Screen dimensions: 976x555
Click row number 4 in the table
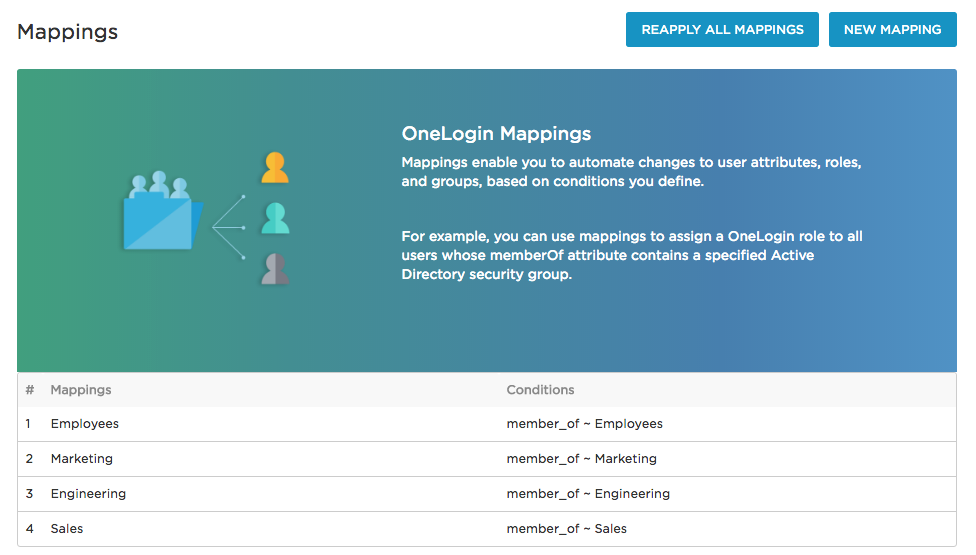point(30,529)
